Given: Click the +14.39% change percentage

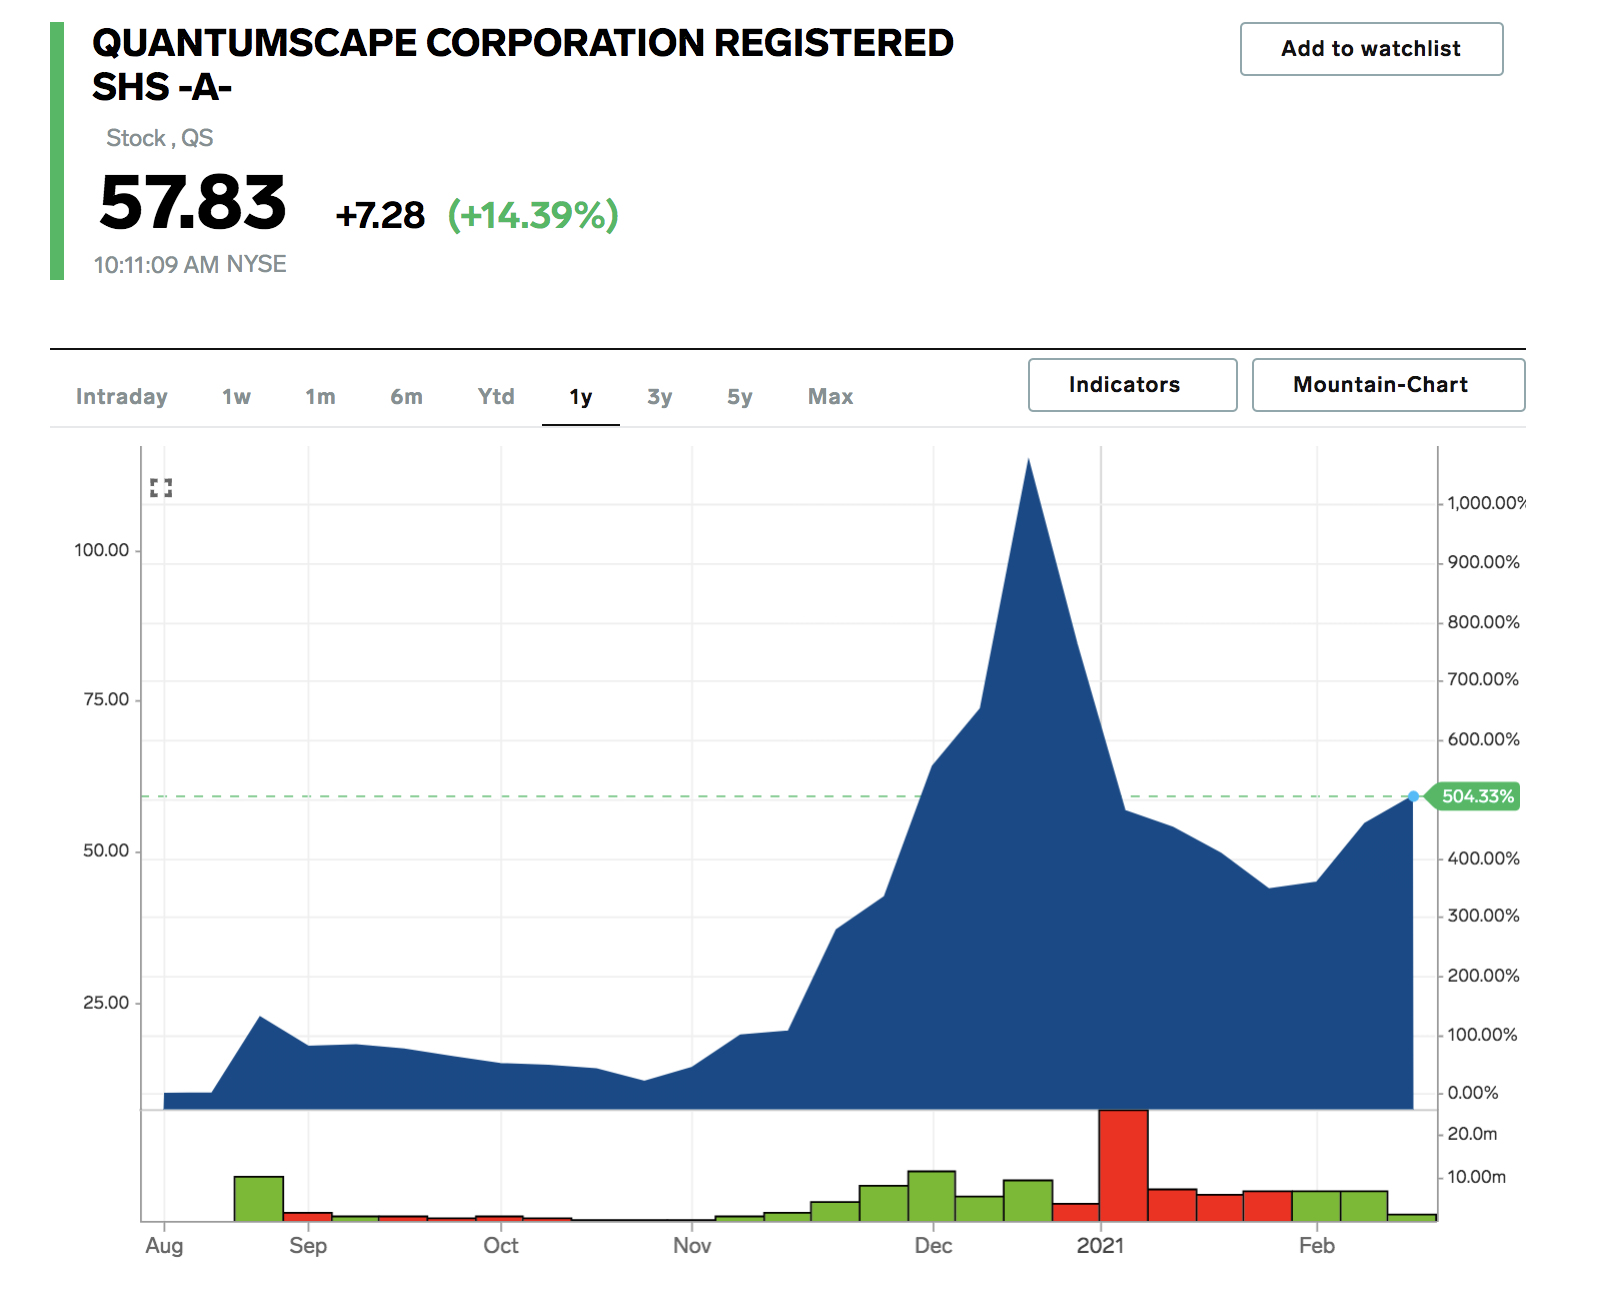Looking at the screenshot, I should click(533, 215).
